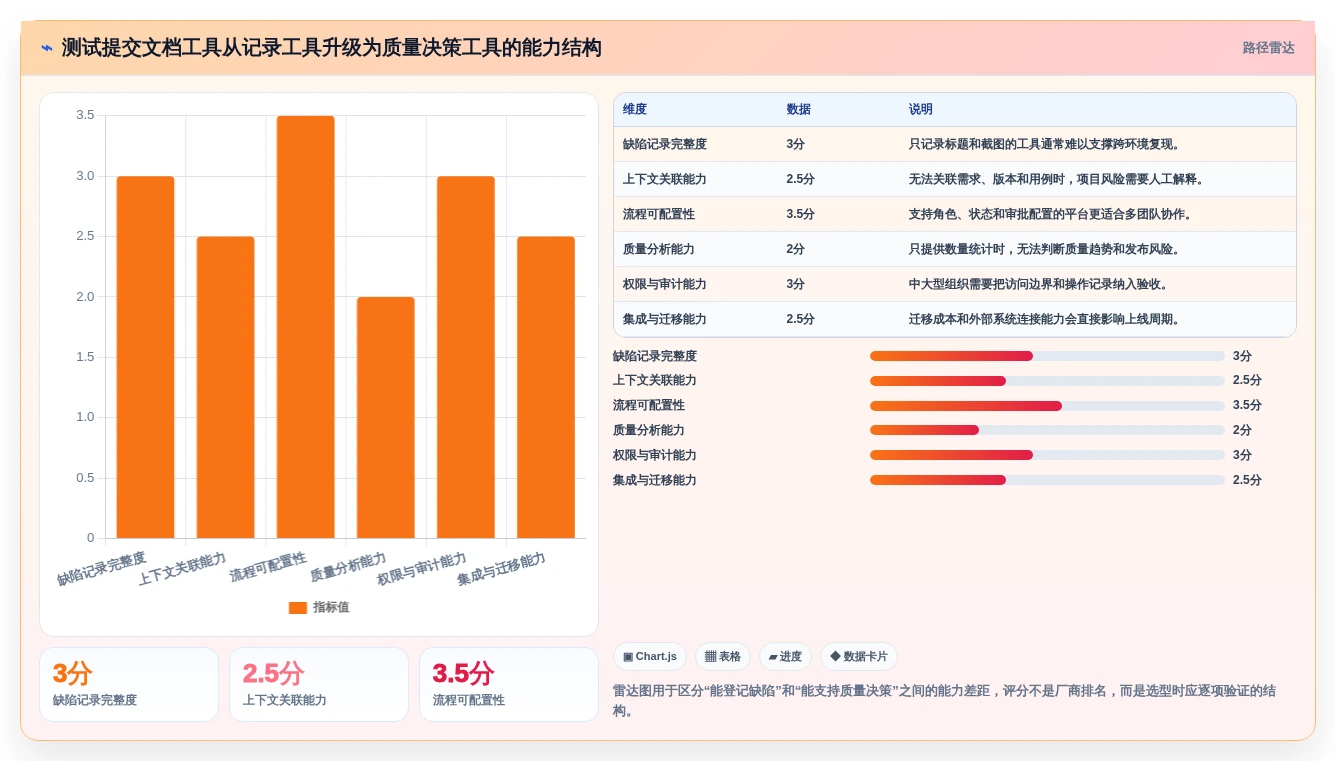Open the 3分 缺陷记录完整度 data card

[129, 684]
